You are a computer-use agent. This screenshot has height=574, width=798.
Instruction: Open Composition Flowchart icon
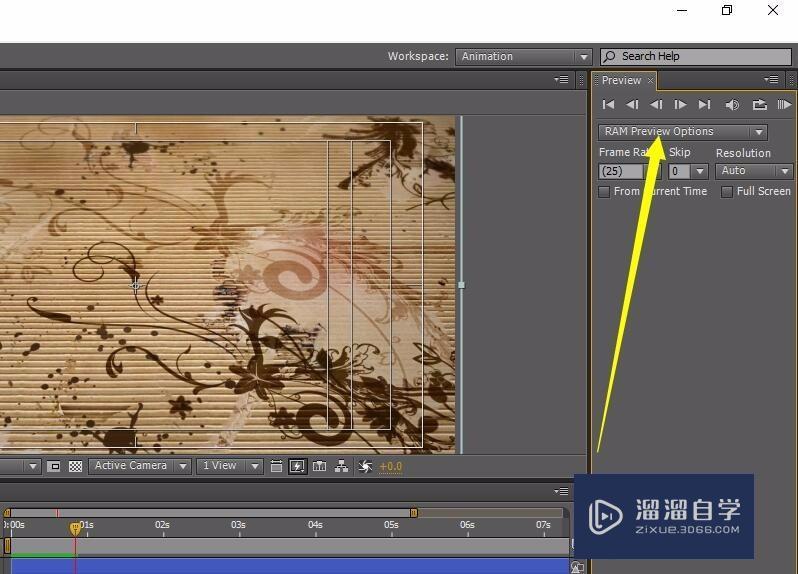(x=341, y=466)
